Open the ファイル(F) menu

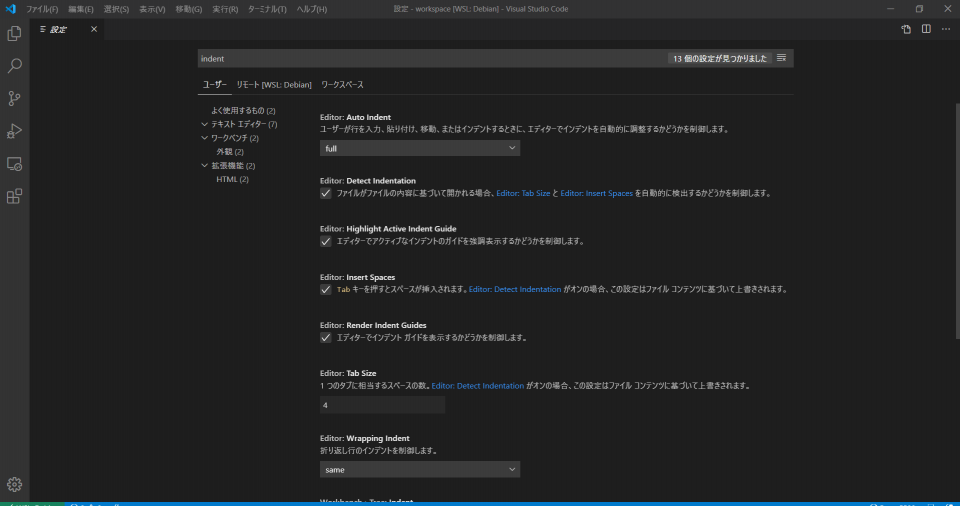pyautogui.click(x=42, y=9)
